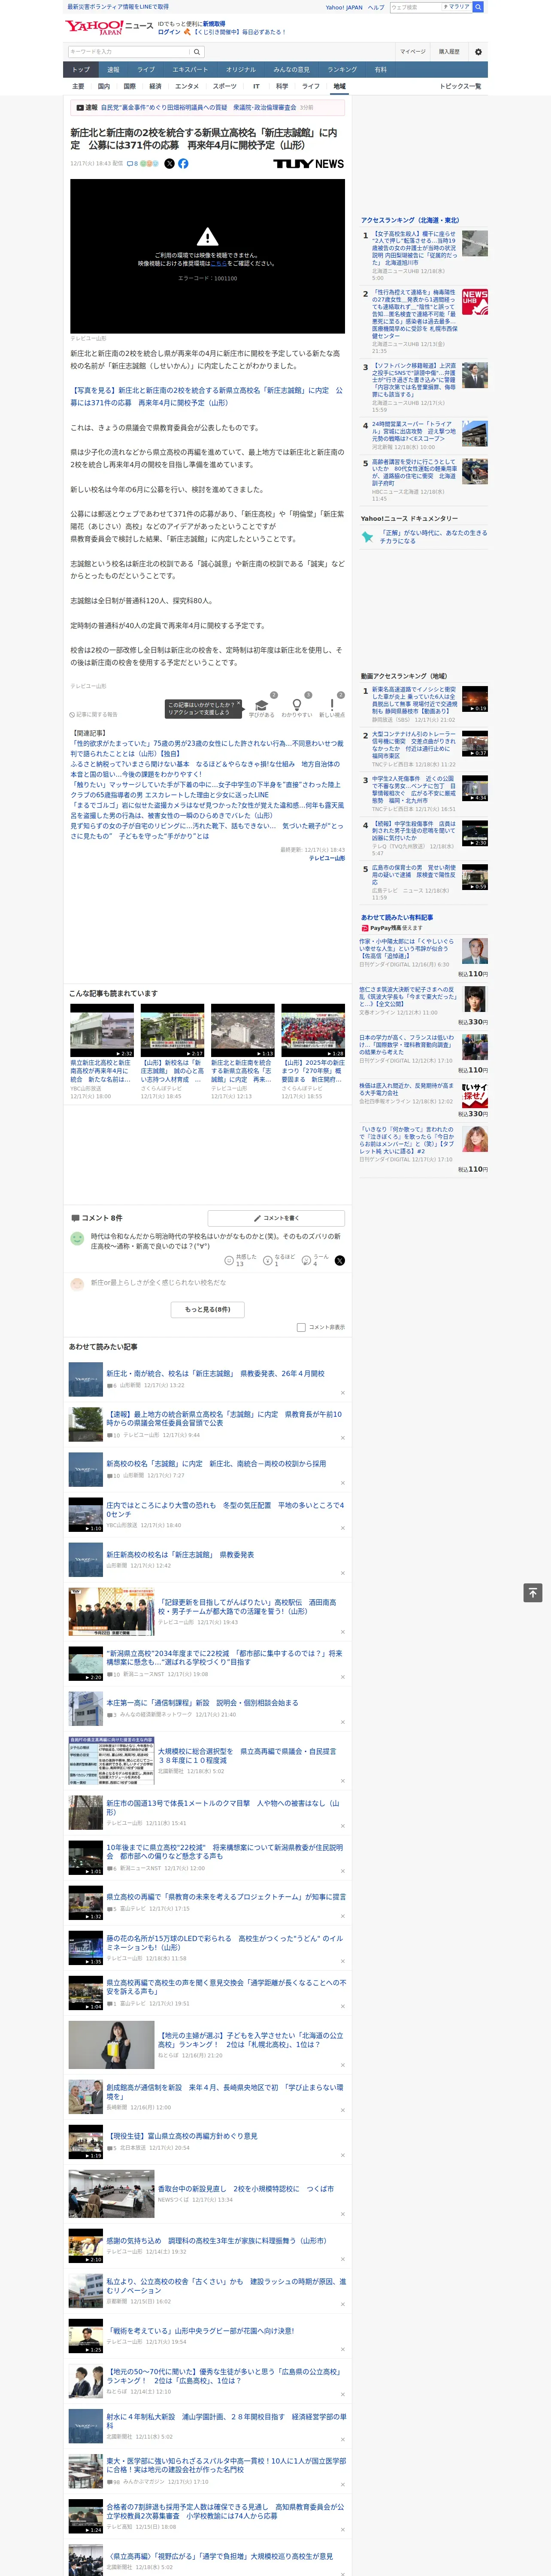Select the スポーツ category
Image resolution: width=551 pixels, height=2576 pixels.
click(x=225, y=87)
